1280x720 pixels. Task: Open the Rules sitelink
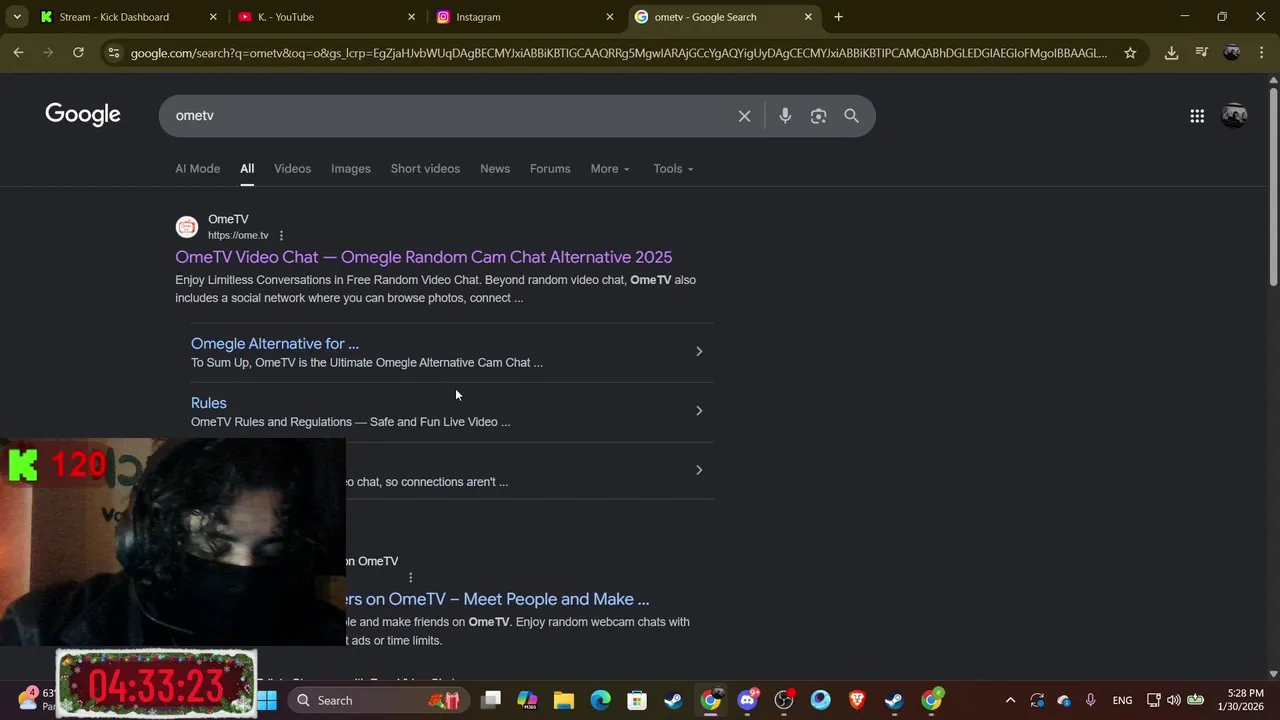coord(209,403)
